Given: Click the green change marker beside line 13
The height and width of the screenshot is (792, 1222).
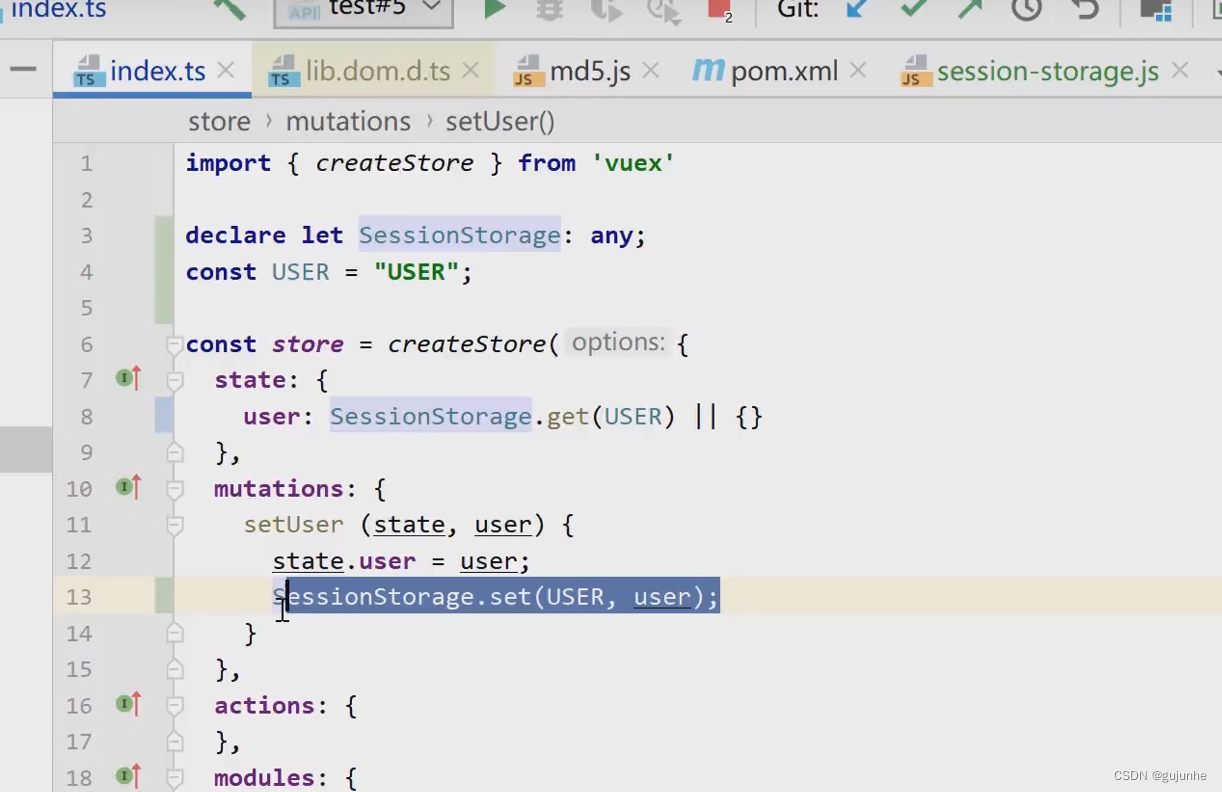Looking at the screenshot, I should (164, 596).
